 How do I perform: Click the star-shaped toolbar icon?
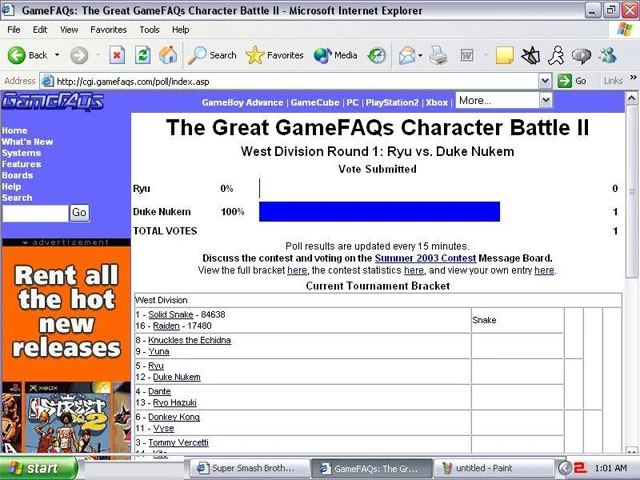click(531, 55)
